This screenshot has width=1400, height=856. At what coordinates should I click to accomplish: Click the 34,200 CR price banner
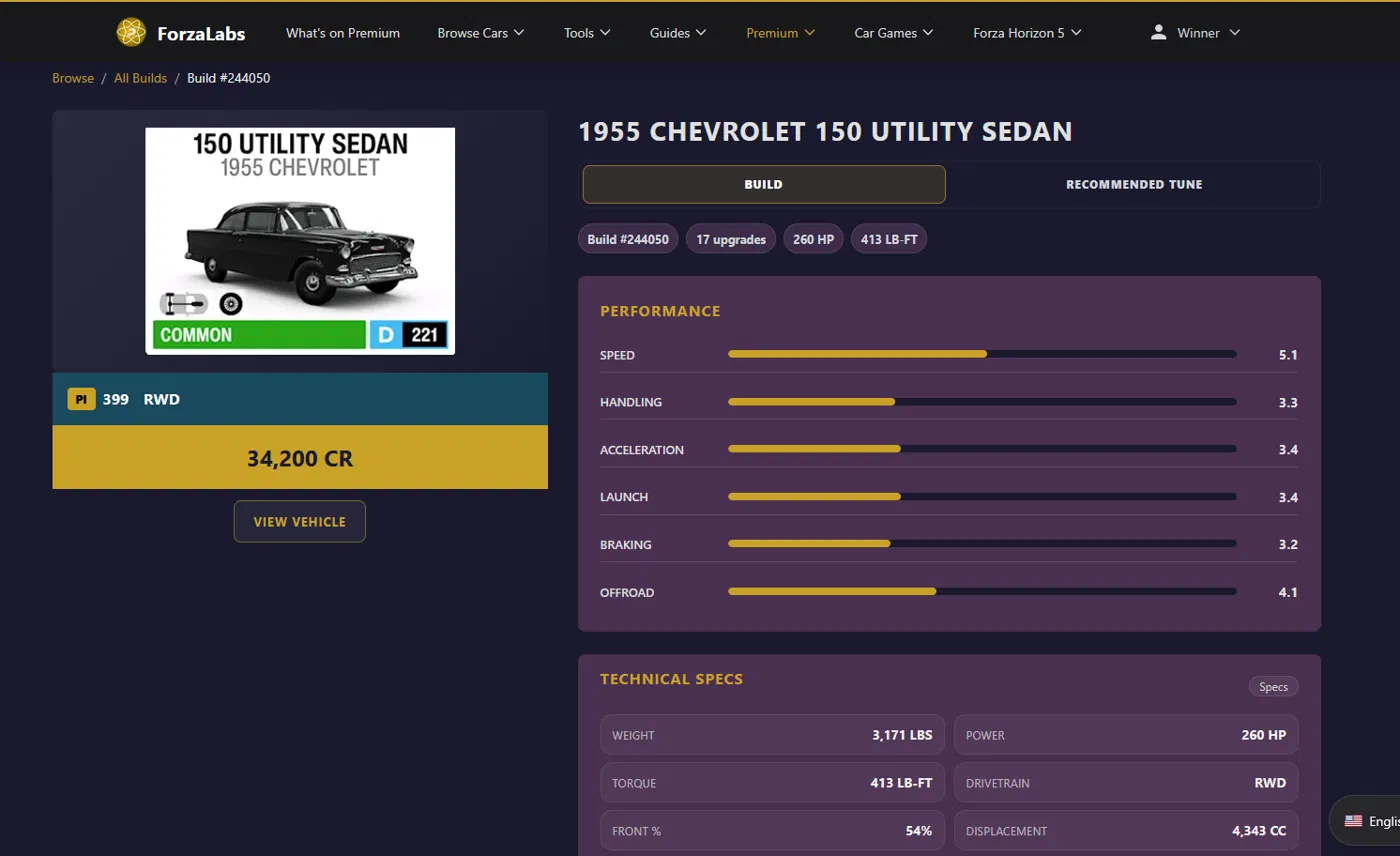pos(300,457)
